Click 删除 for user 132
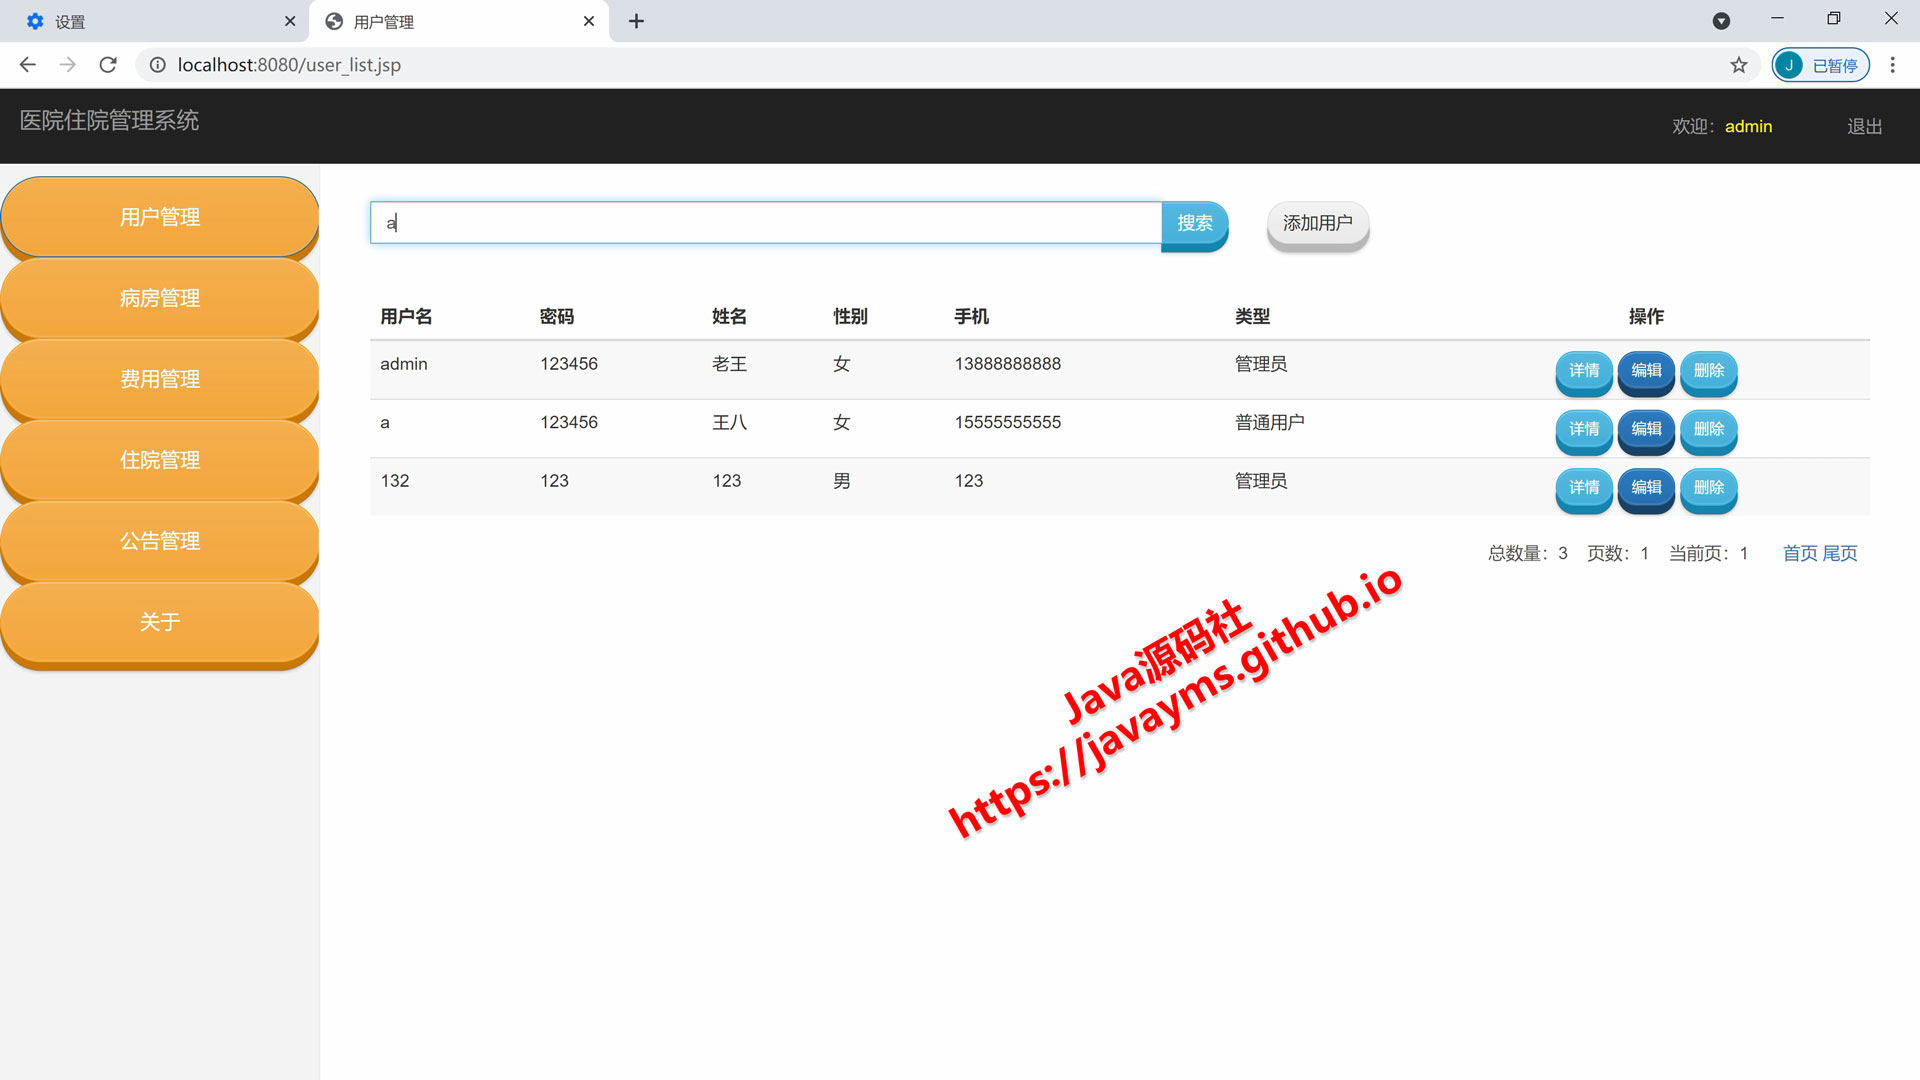Screen dimensions: 1920x1080 (1709, 488)
